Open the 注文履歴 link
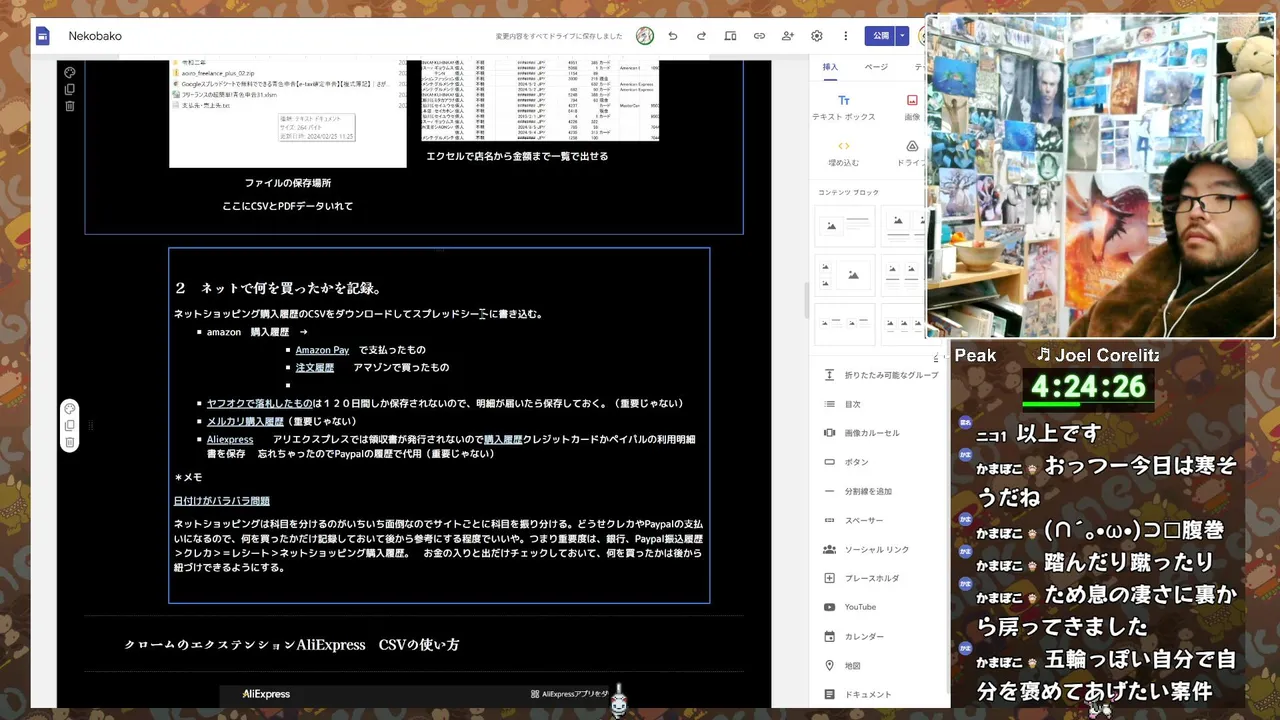 [315, 367]
